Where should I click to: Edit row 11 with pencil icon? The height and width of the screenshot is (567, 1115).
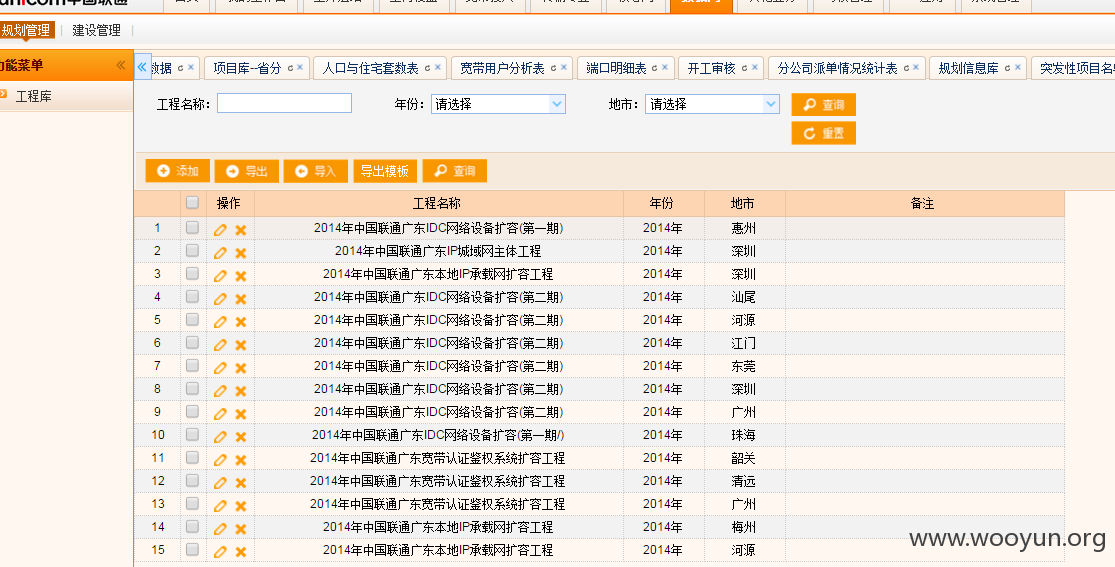tap(220, 460)
